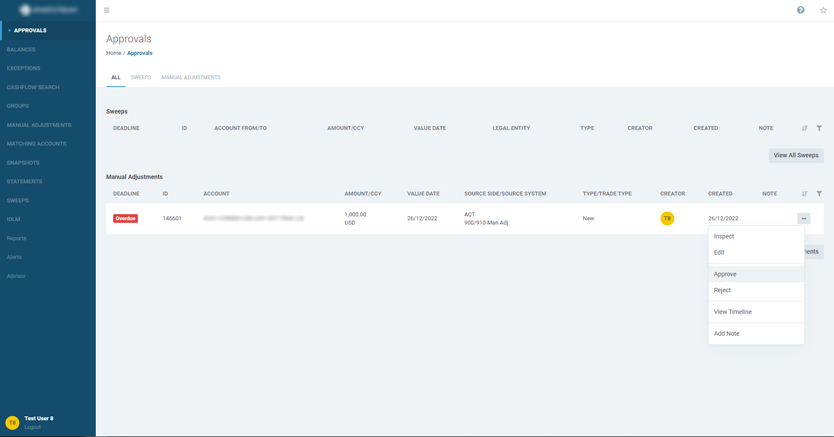The image size is (834, 437).
Task: Choose Inspect in the context menu
Action: (x=724, y=236)
